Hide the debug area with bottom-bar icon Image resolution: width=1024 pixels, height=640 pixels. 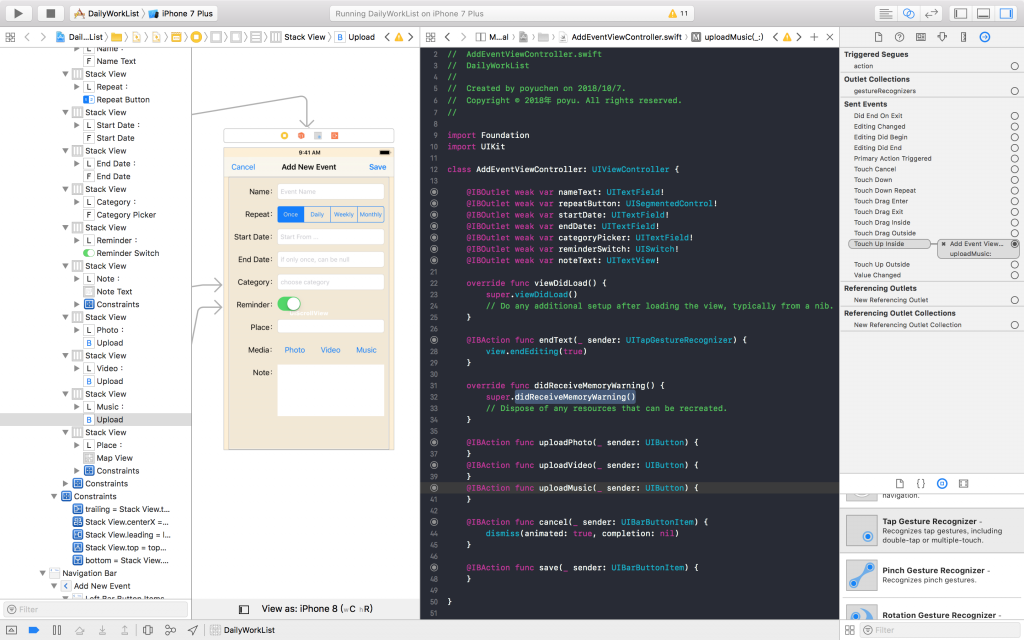tap(12, 630)
